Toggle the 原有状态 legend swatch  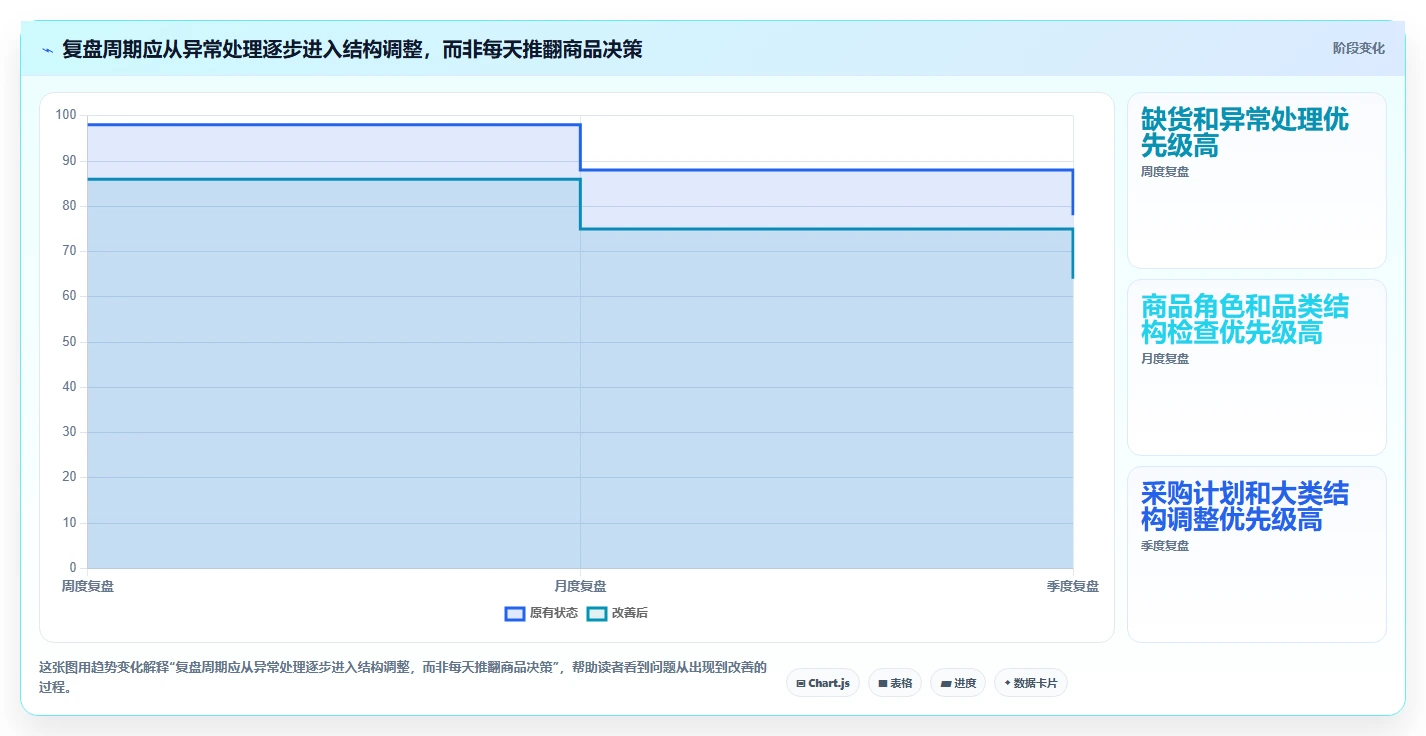[x=515, y=613]
